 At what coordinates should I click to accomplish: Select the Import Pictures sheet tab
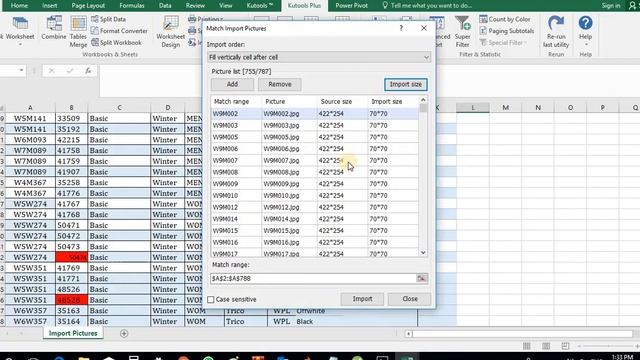pyautogui.click(x=73, y=333)
